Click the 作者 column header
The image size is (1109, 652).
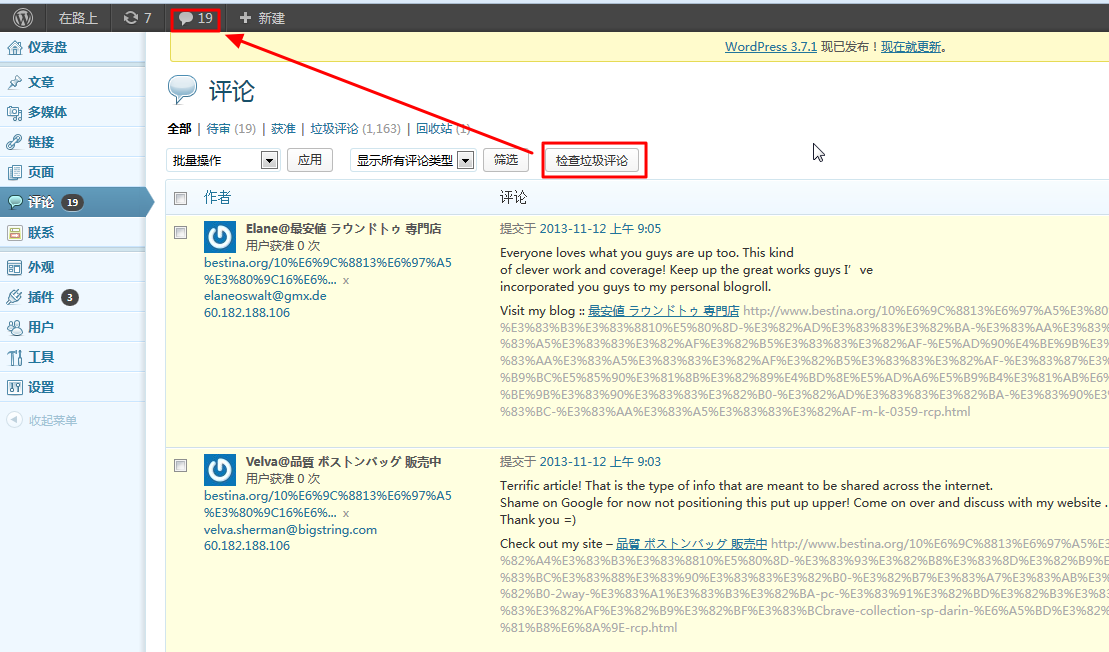tap(217, 197)
